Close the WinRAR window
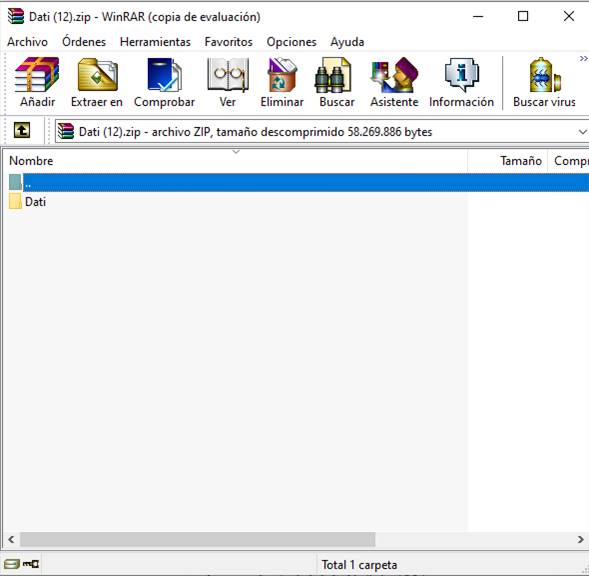589x576 pixels. (x=569, y=17)
